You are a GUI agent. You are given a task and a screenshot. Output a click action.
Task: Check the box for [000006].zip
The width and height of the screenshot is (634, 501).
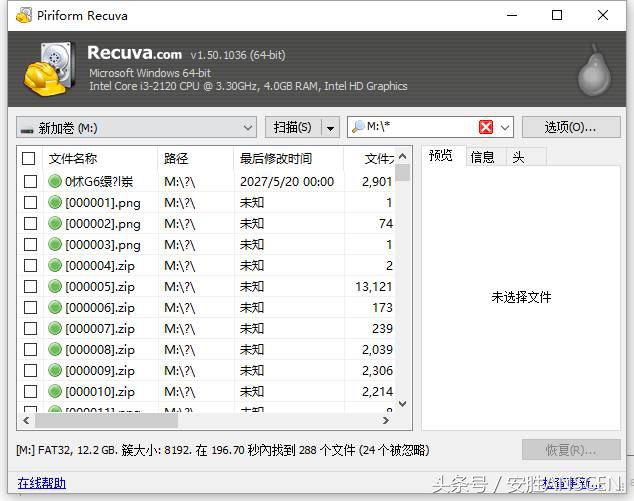(x=30, y=307)
